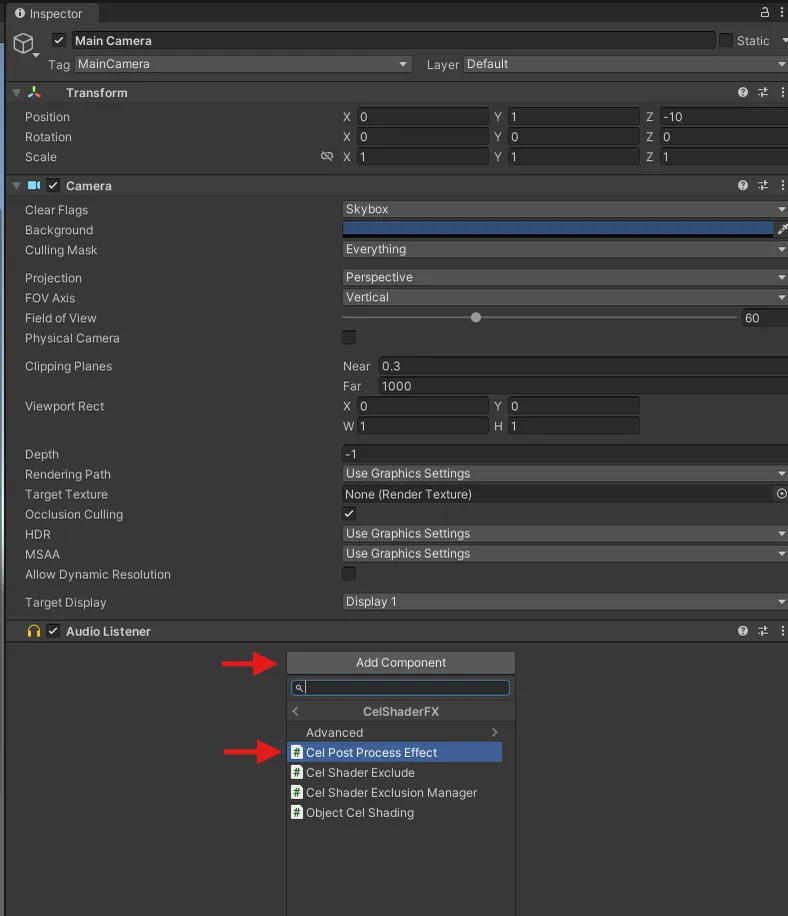Click the Inspector info icon in tab
The width and height of the screenshot is (788, 916).
click(20, 13)
